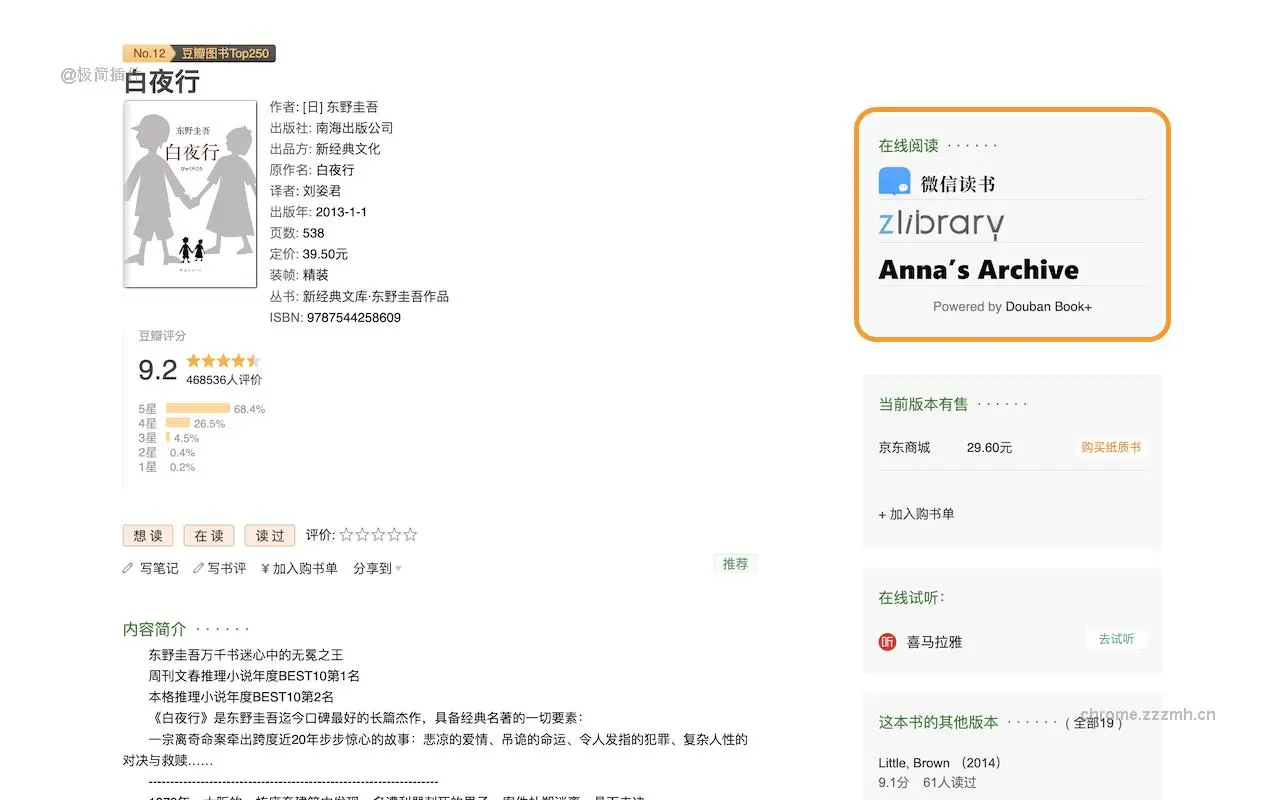Click the No.12 ranking badge

point(147,53)
